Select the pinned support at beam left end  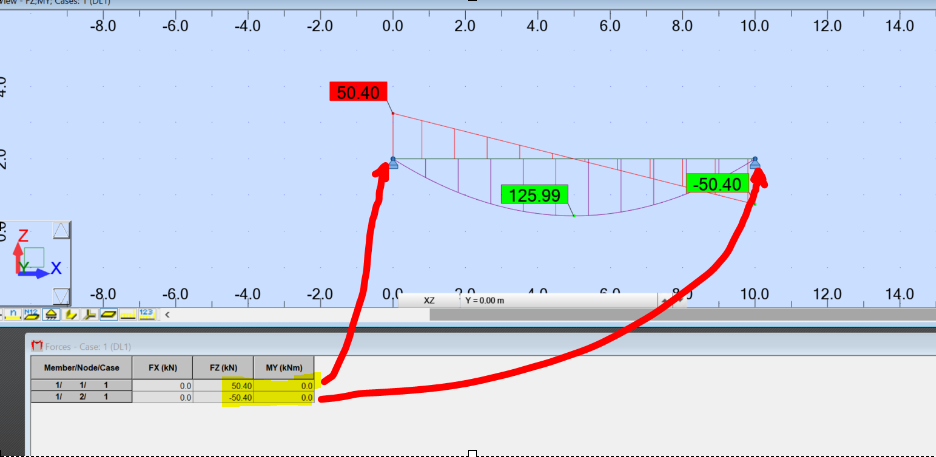click(393, 163)
